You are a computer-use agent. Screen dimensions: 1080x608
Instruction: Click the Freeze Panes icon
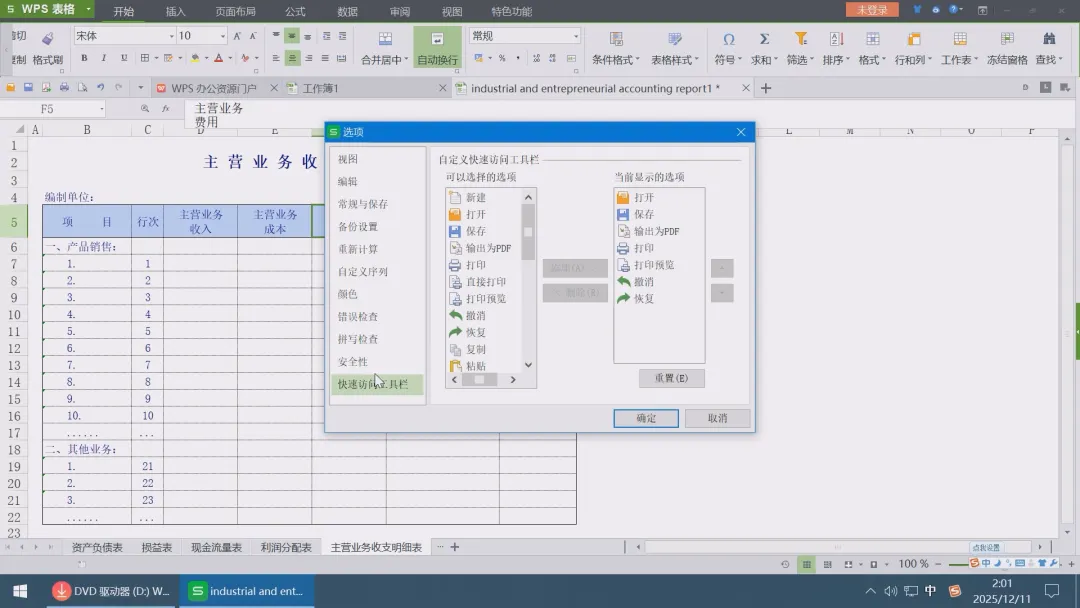[1007, 39]
